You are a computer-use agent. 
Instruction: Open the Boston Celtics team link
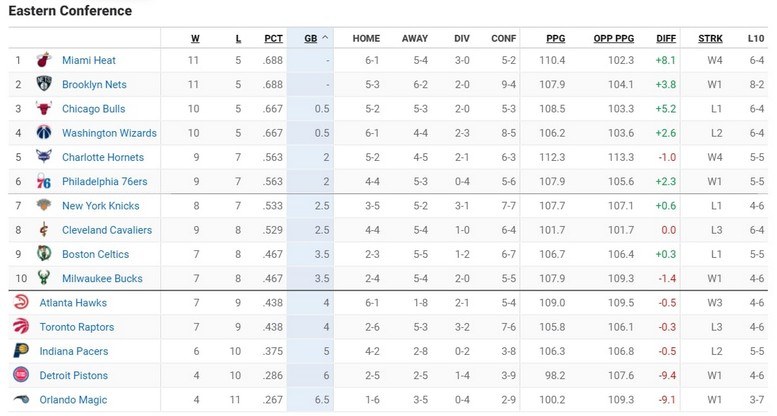point(95,254)
